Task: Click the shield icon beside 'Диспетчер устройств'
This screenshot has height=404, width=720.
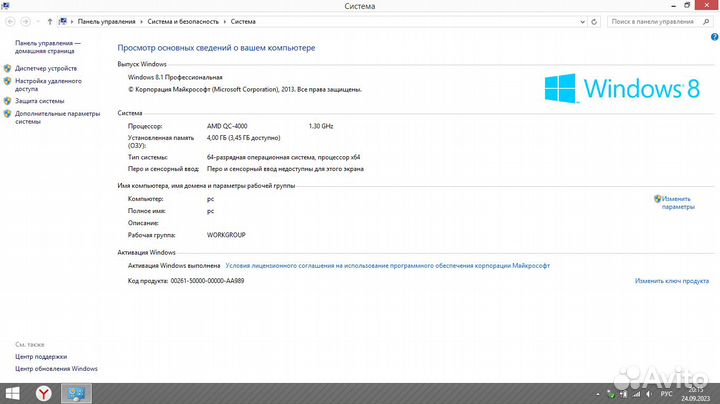Action: [x=7, y=68]
